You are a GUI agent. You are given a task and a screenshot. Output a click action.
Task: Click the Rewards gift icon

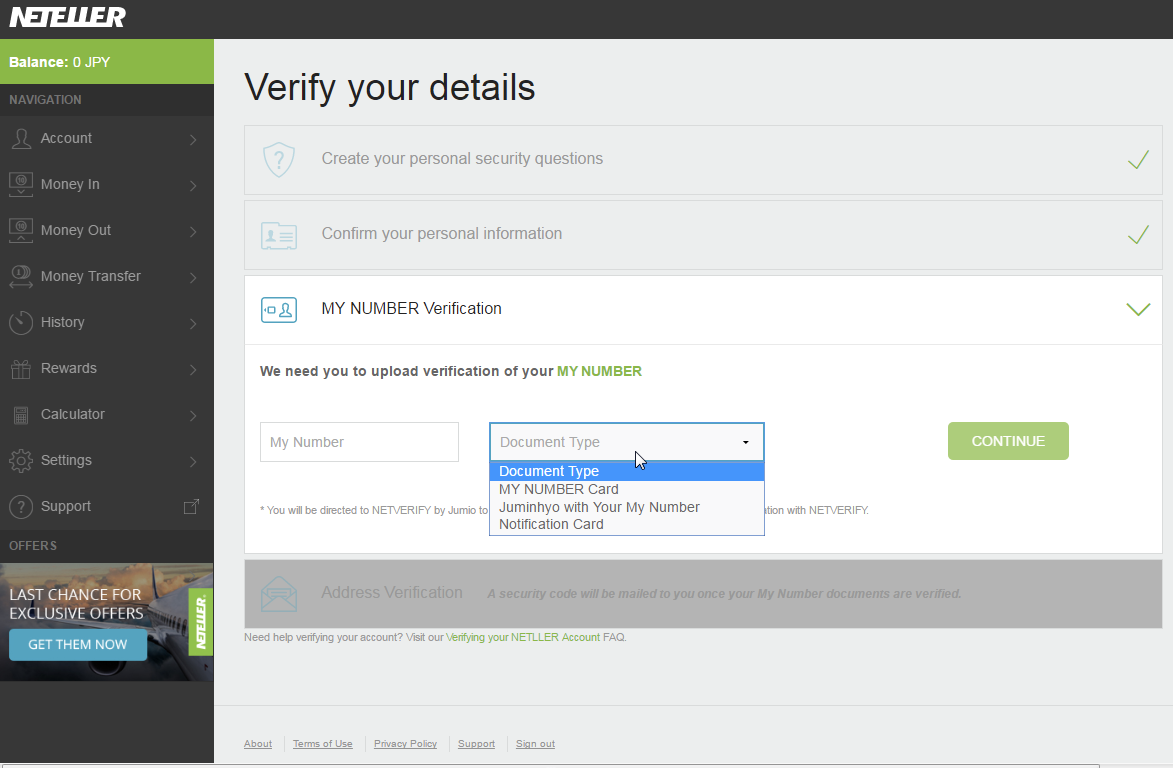pos(21,369)
